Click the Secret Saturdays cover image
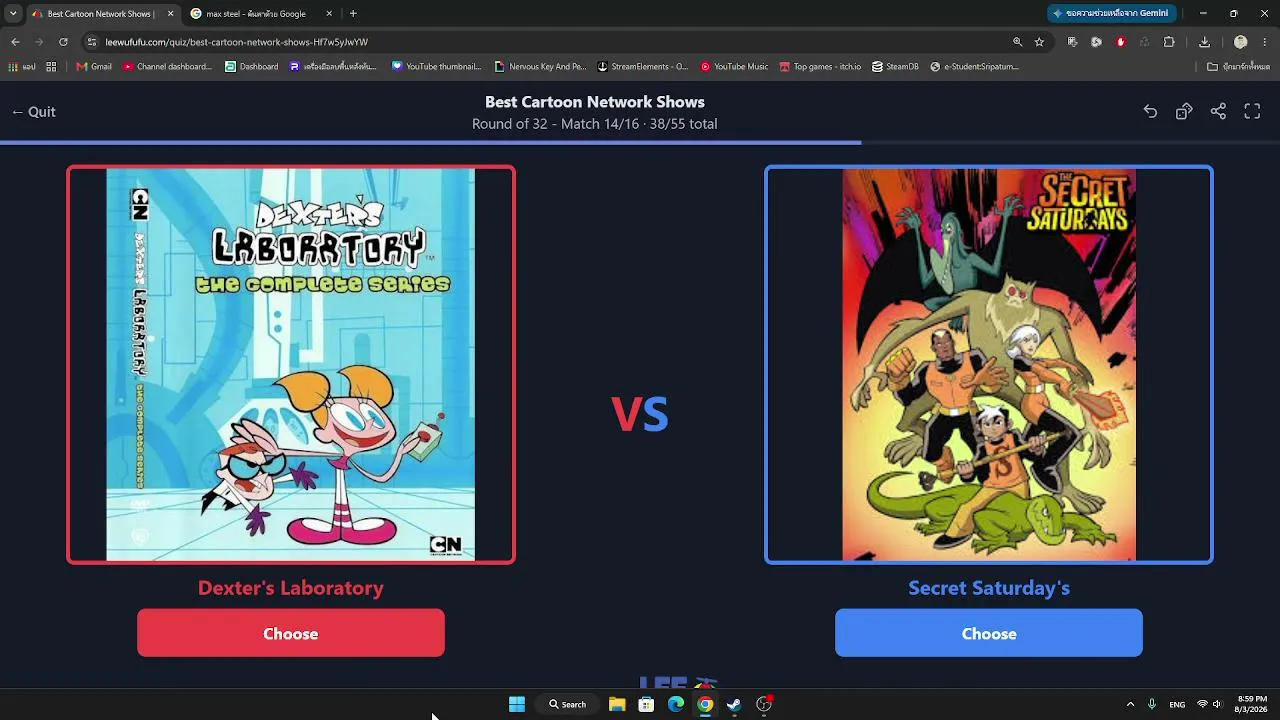This screenshot has height=720, width=1280. pos(989,364)
